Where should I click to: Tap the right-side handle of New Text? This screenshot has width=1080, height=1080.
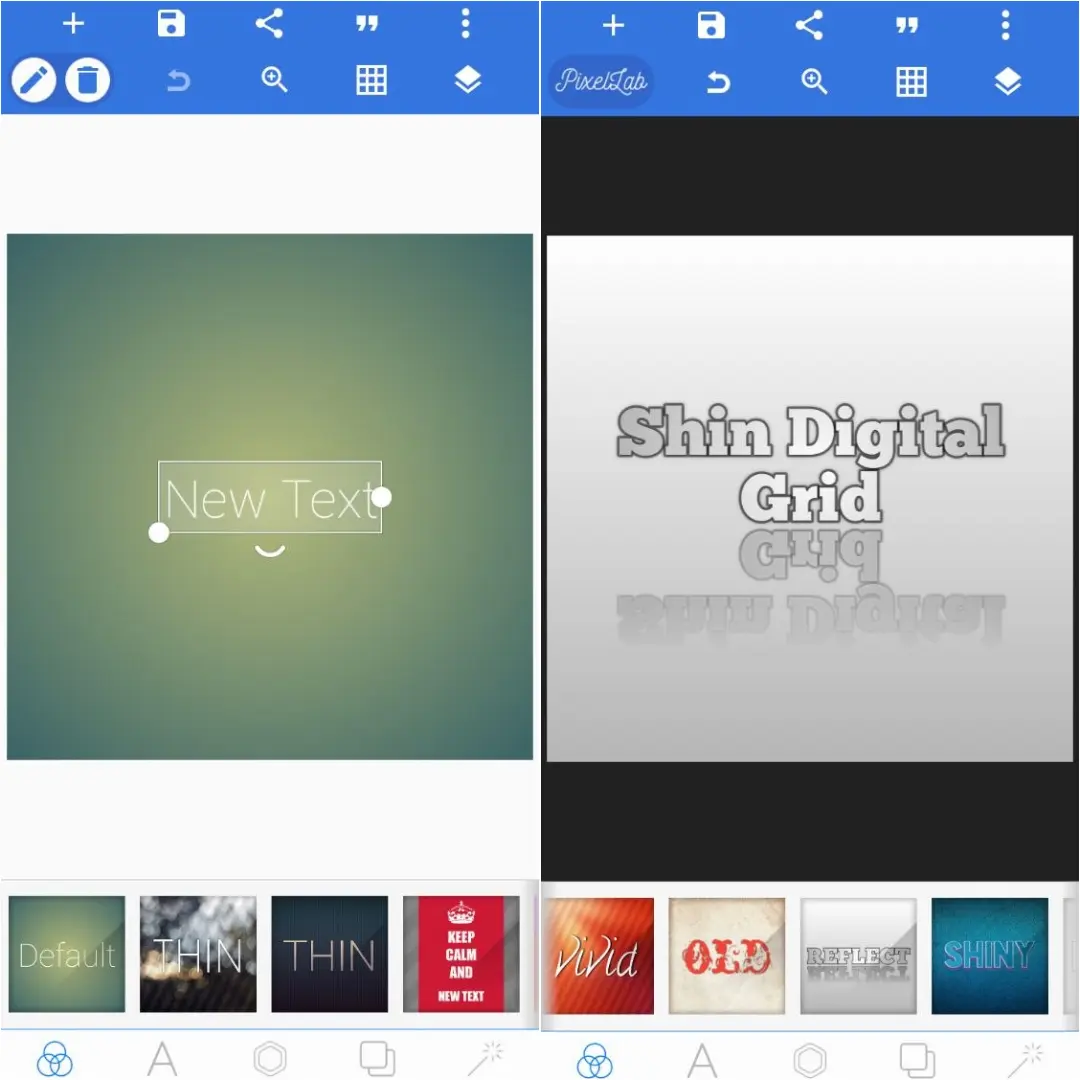click(x=382, y=497)
